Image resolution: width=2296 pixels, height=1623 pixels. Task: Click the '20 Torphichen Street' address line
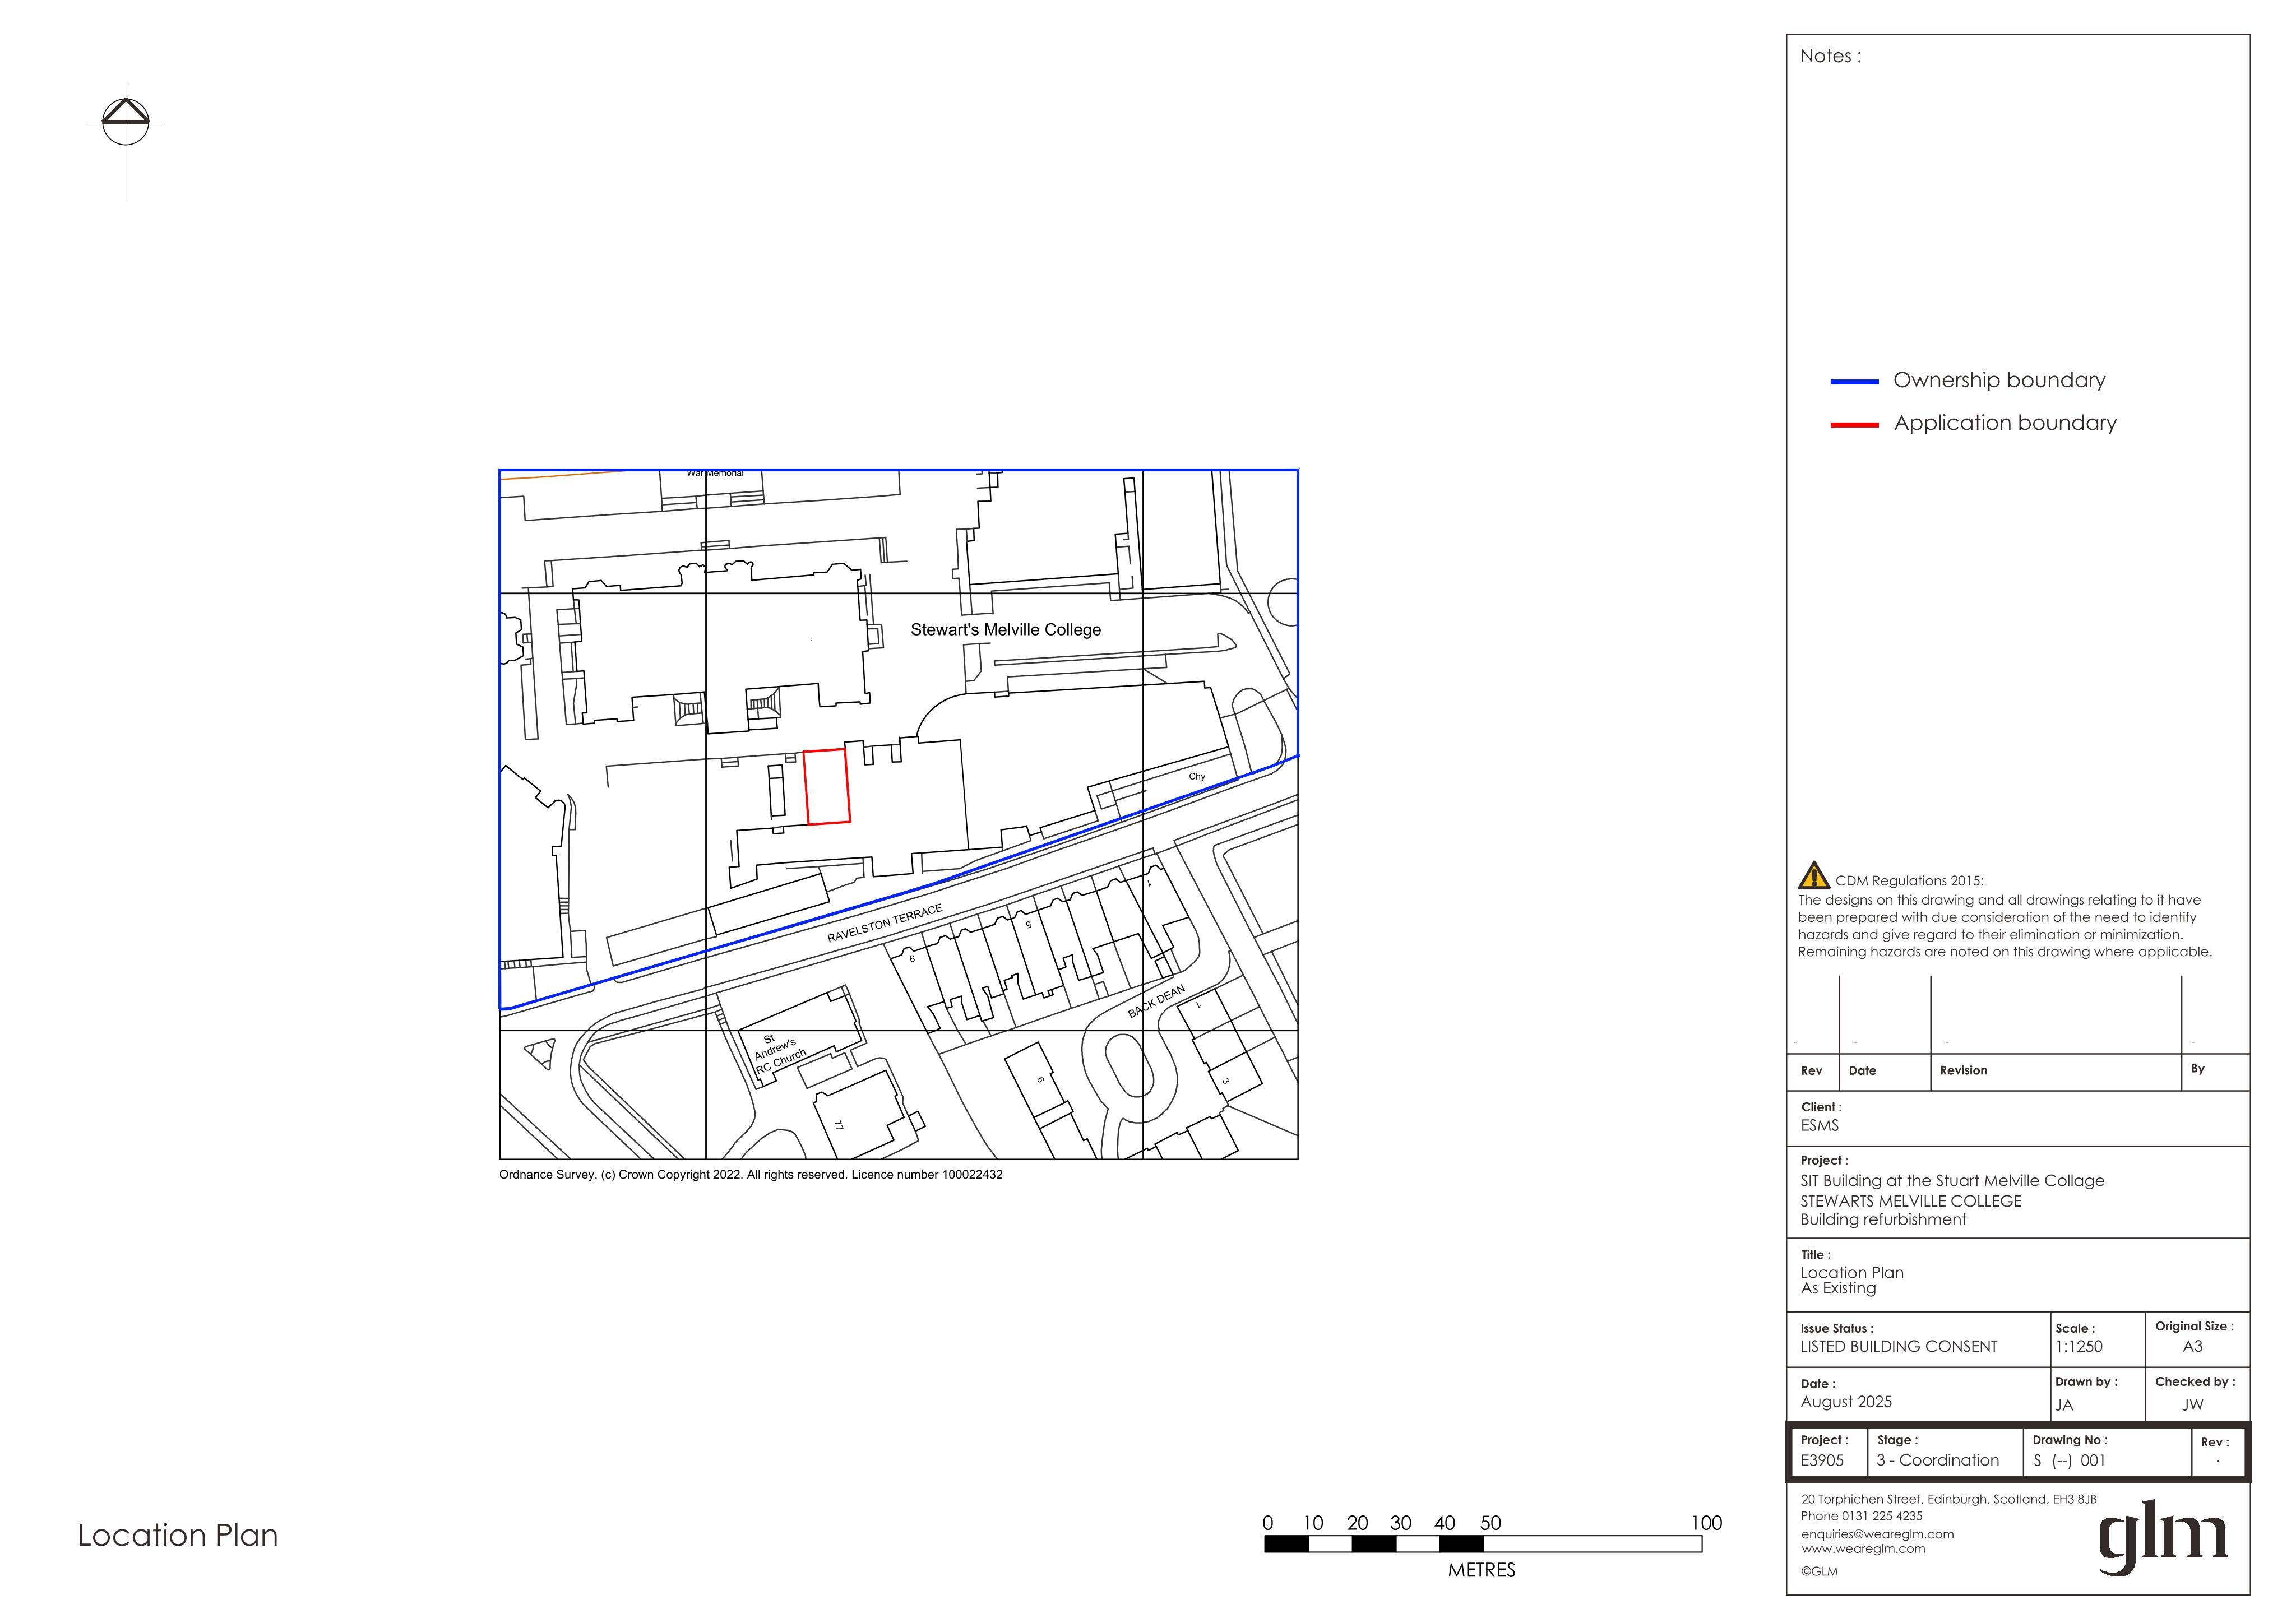click(x=1949, y=1500)
